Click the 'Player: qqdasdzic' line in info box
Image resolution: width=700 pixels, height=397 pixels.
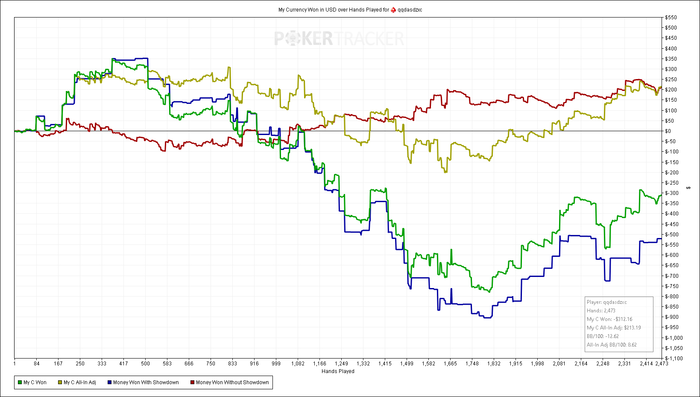607,302
